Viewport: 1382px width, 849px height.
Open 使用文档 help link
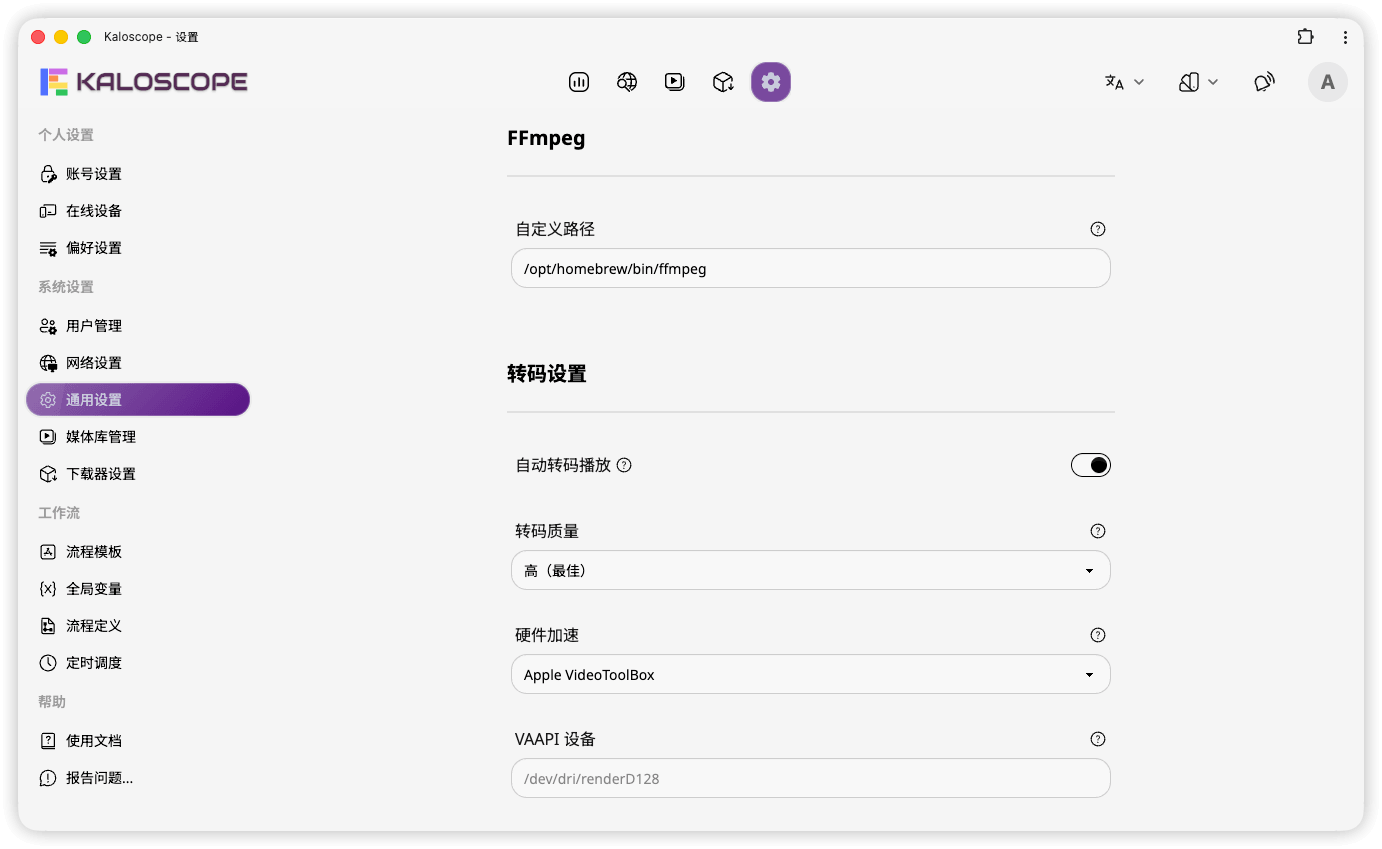[x=138, y=741]
